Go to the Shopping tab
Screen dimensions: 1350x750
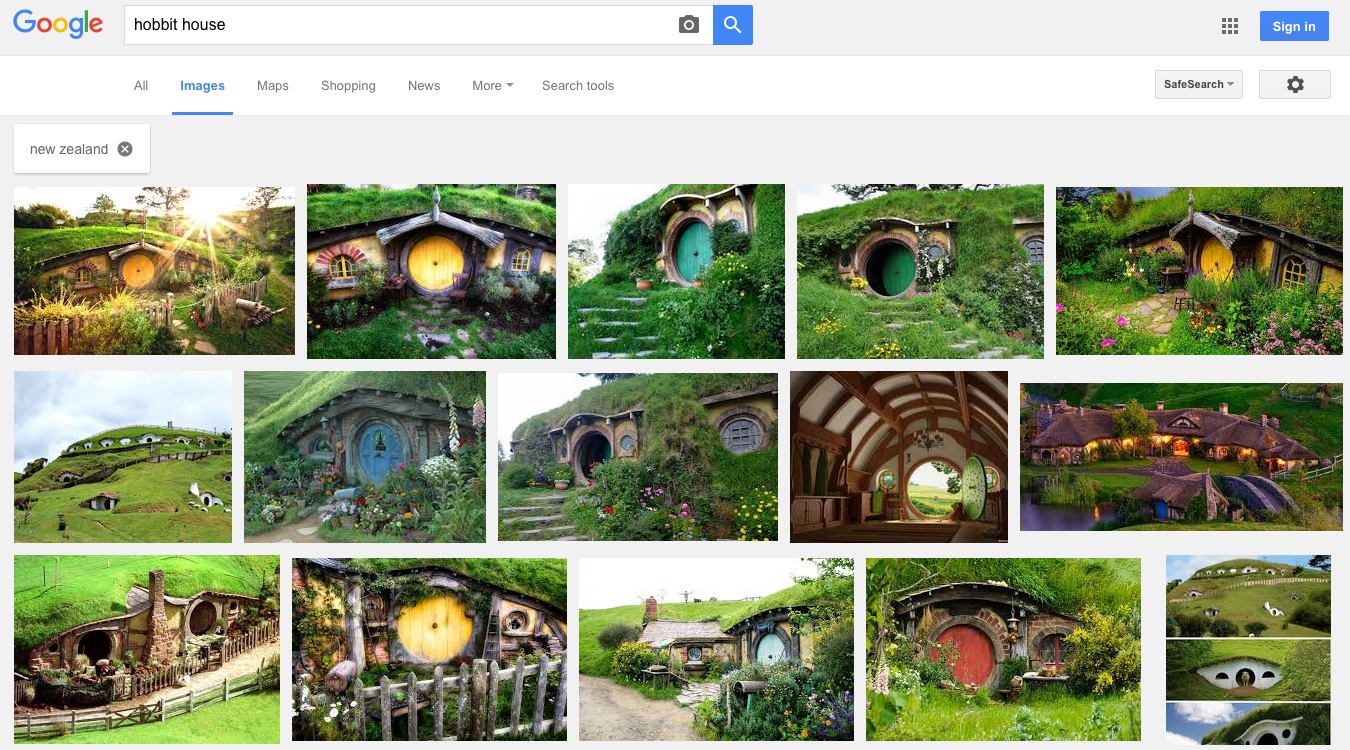[x=348, y=86]
